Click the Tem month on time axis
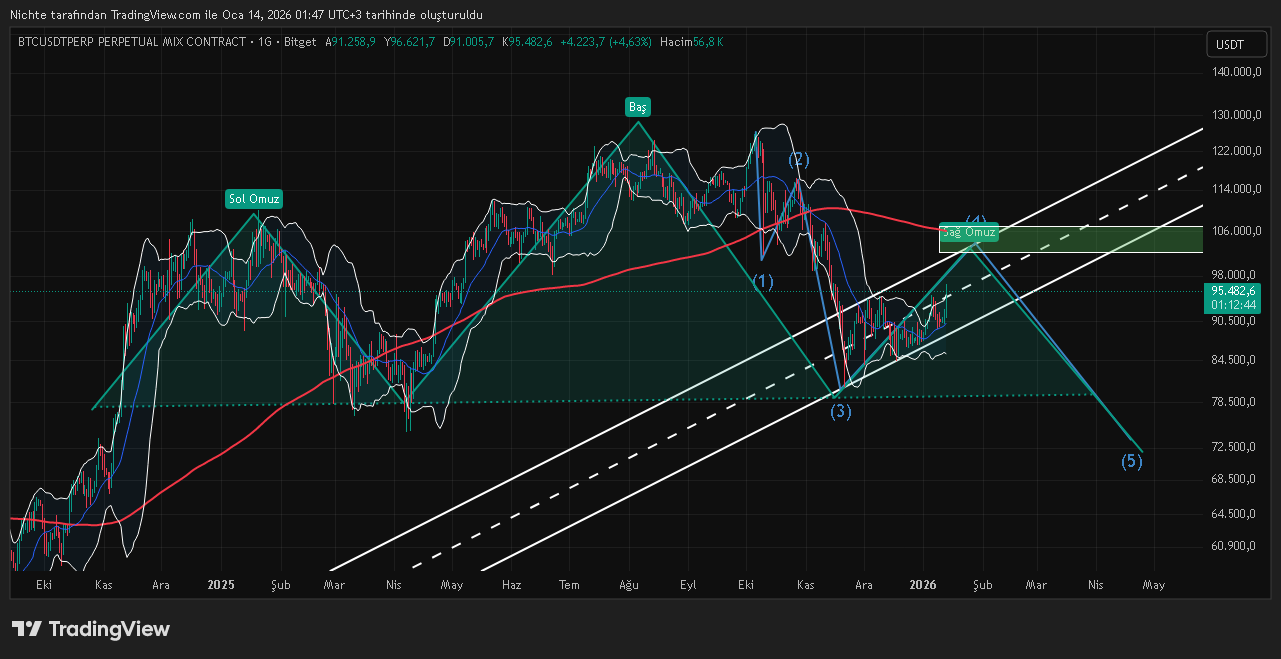Image resolution: width=1281 pixels, height=659 pixels. (570, 584)
